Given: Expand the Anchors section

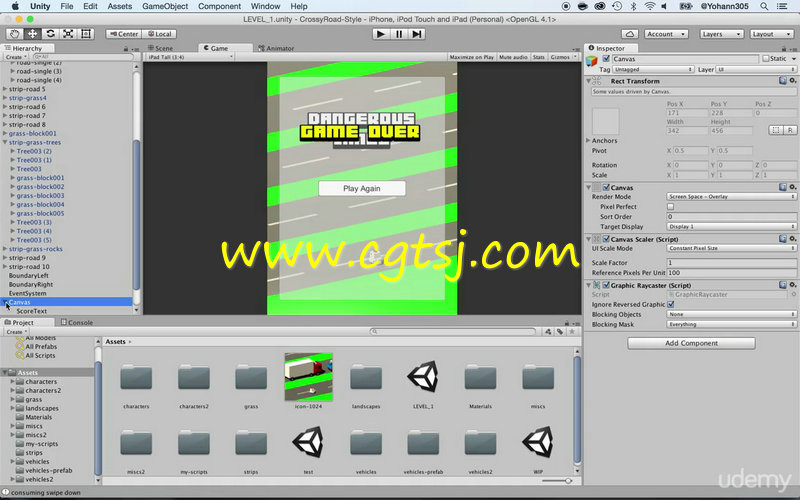Looking at the screenshot, I should [588, 140].
